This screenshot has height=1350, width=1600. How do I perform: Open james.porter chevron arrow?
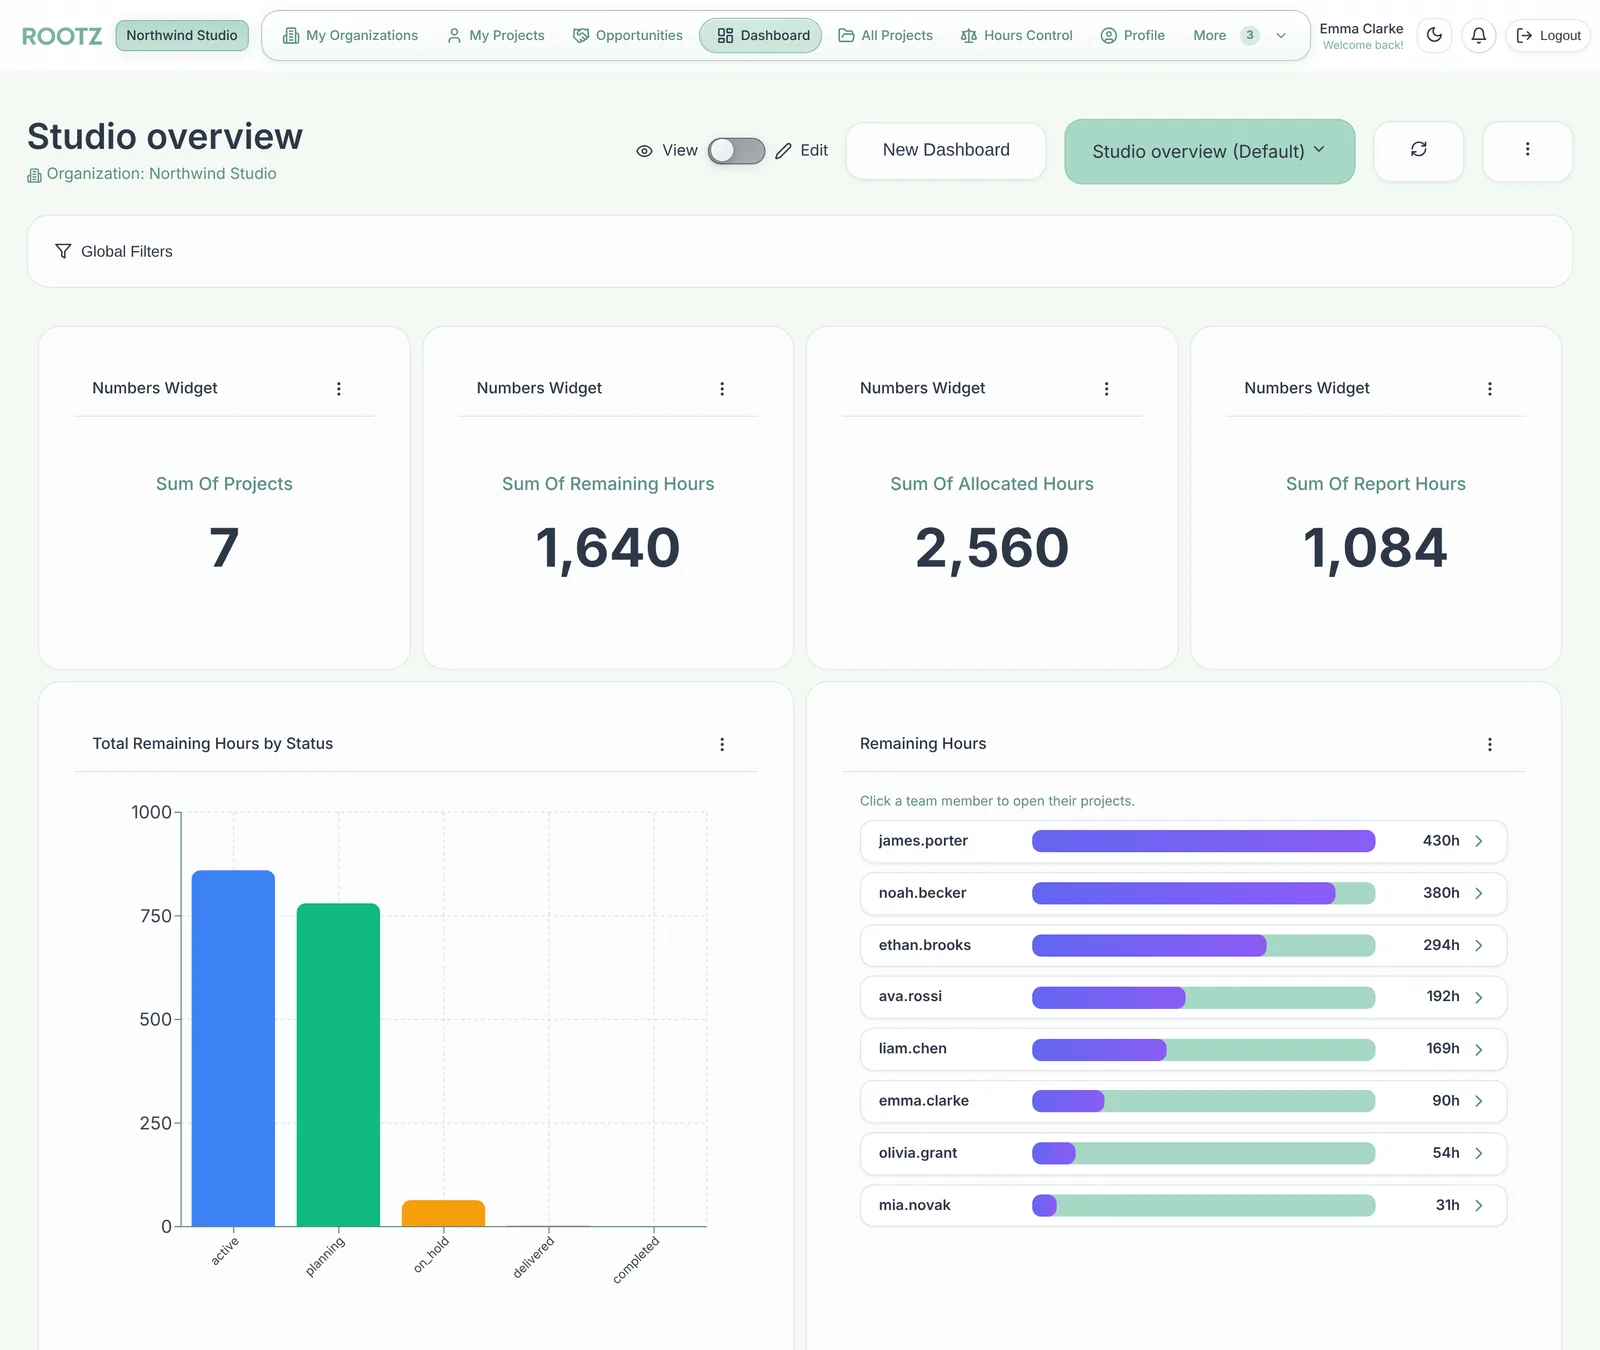pyautogui.click(x=1479, y=841)
